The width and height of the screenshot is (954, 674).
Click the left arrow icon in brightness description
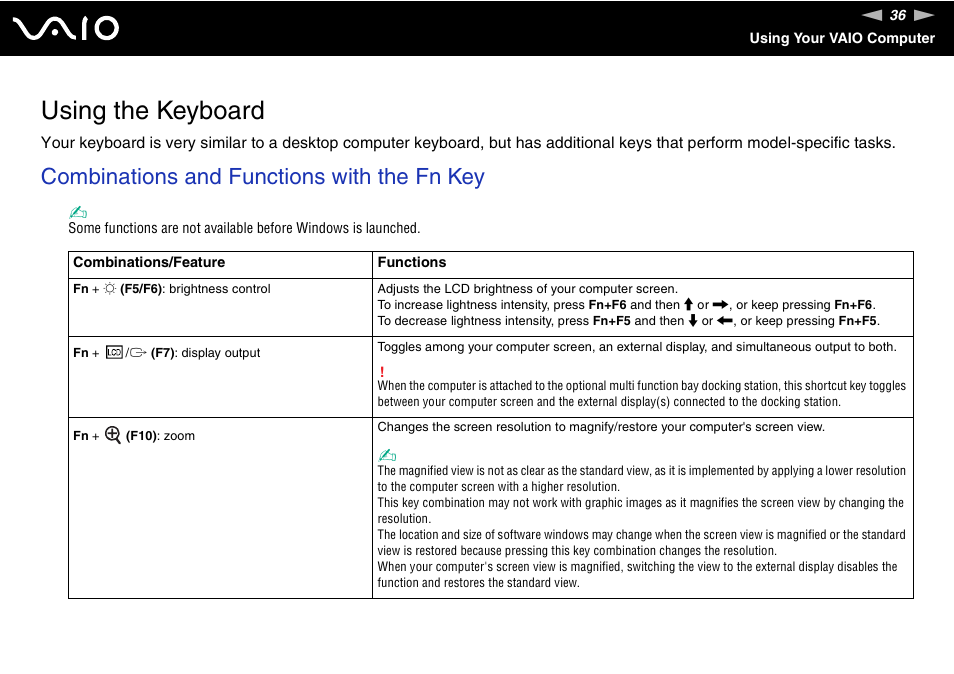pos(725,321)
